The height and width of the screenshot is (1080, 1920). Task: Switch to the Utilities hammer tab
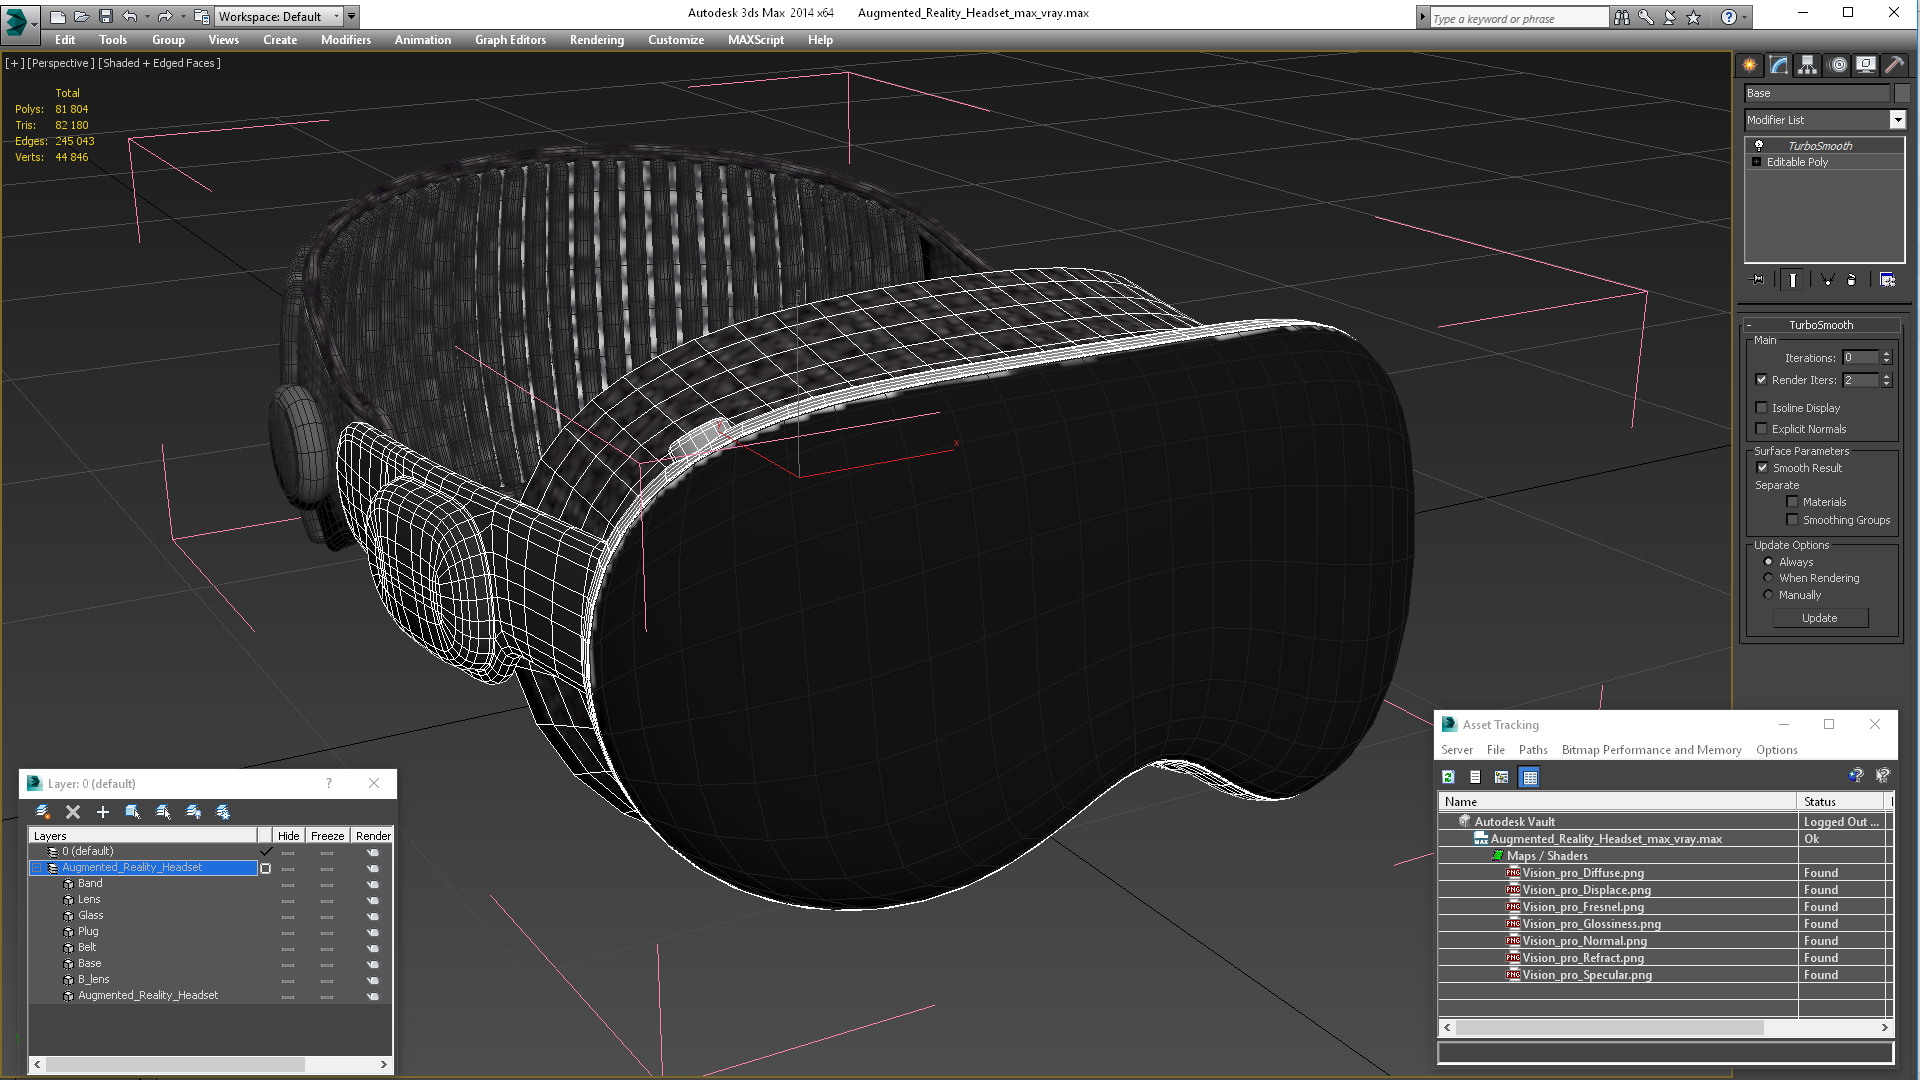point(1894,65)
